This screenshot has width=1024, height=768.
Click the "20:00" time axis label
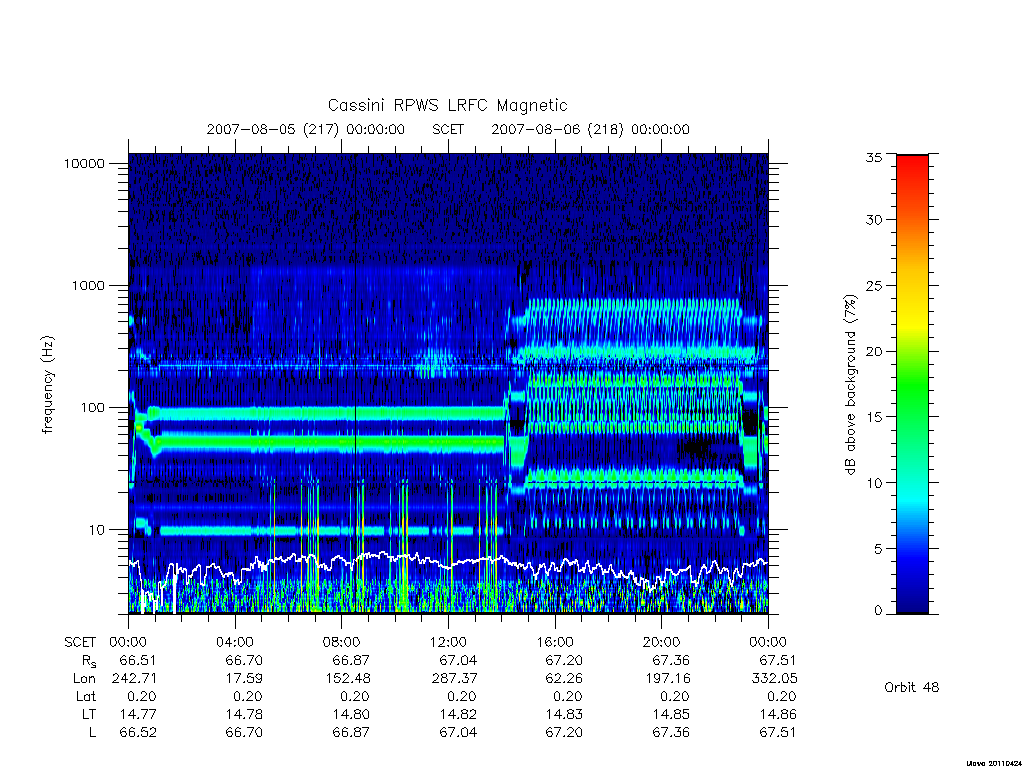(662, 642)
